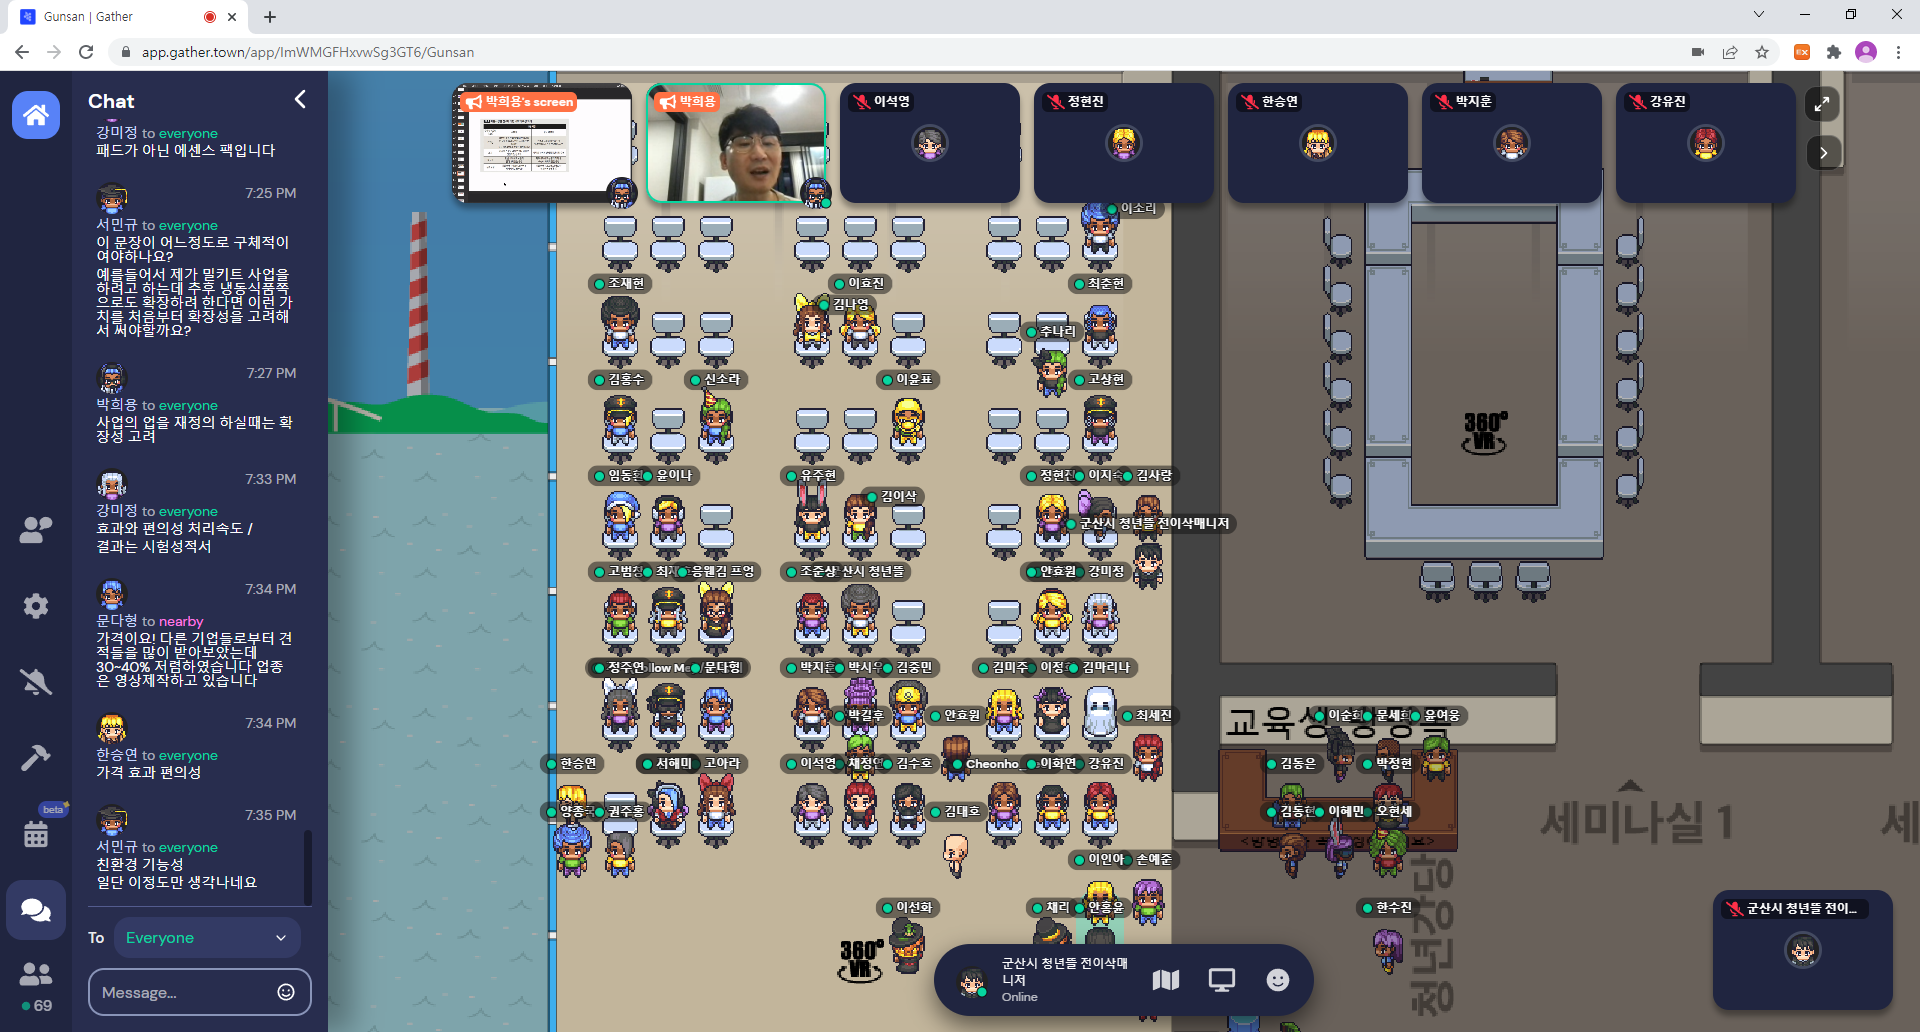Click the 360 VR object near 이선화
Image resolution: width=1920 pixels, height=1032 pixels.
tap(861, 960)
